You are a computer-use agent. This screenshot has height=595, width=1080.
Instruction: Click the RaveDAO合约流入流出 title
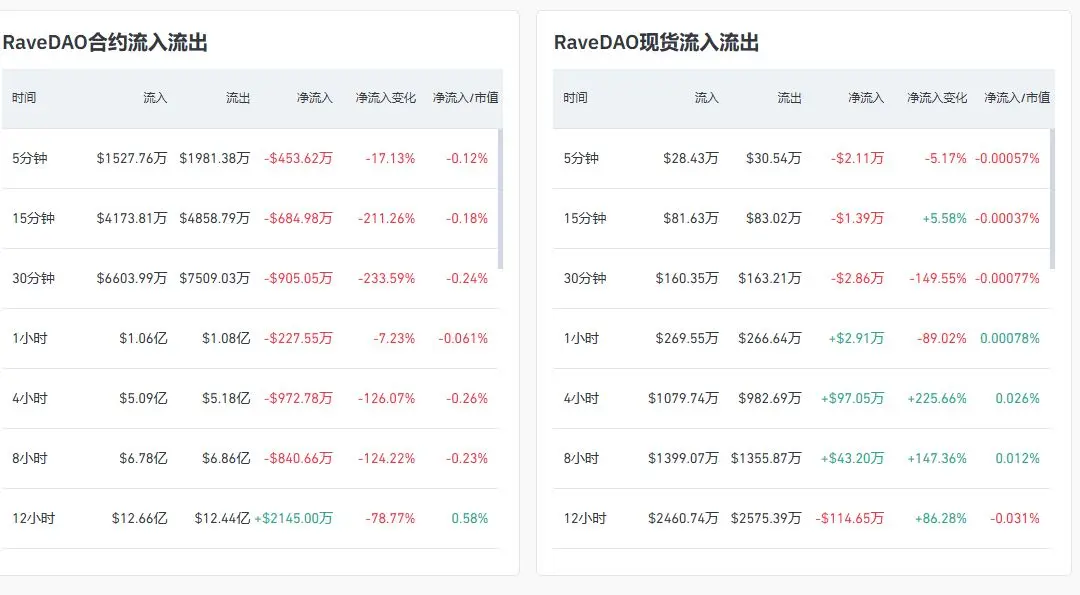pyautogui.click(x=105, y=43)
